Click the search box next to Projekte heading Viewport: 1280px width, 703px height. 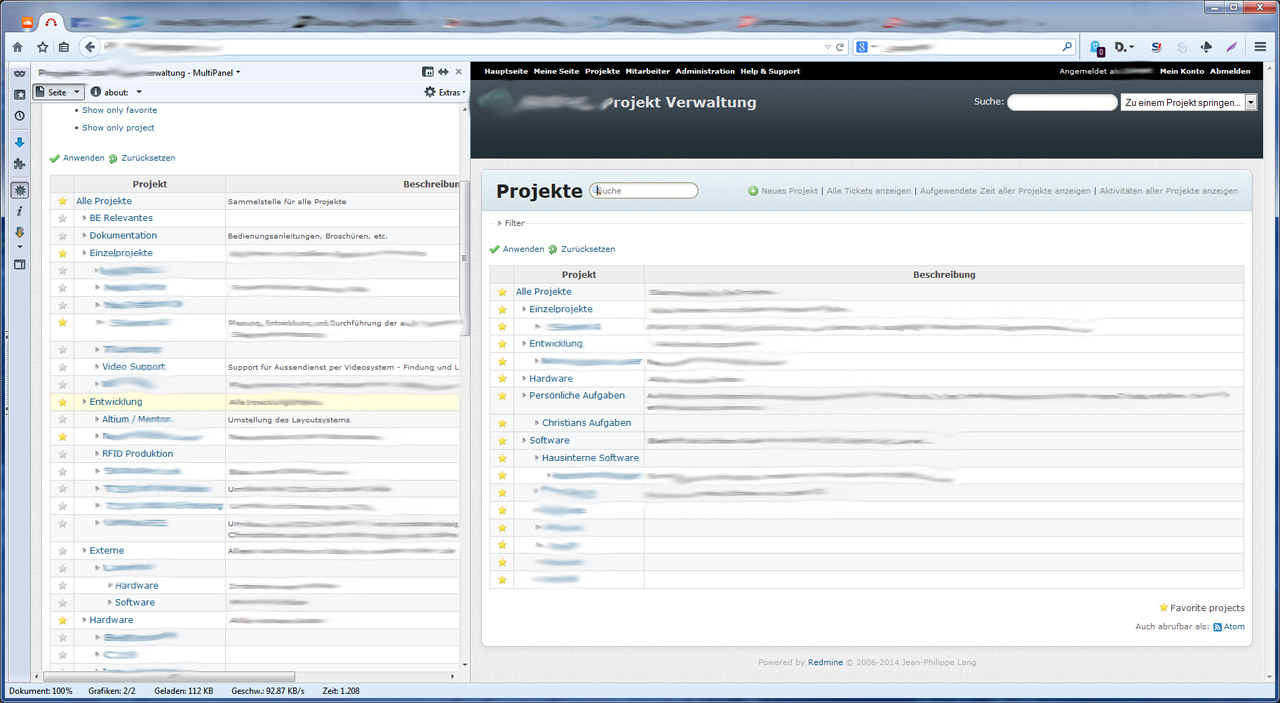click(x=644, y=191)
